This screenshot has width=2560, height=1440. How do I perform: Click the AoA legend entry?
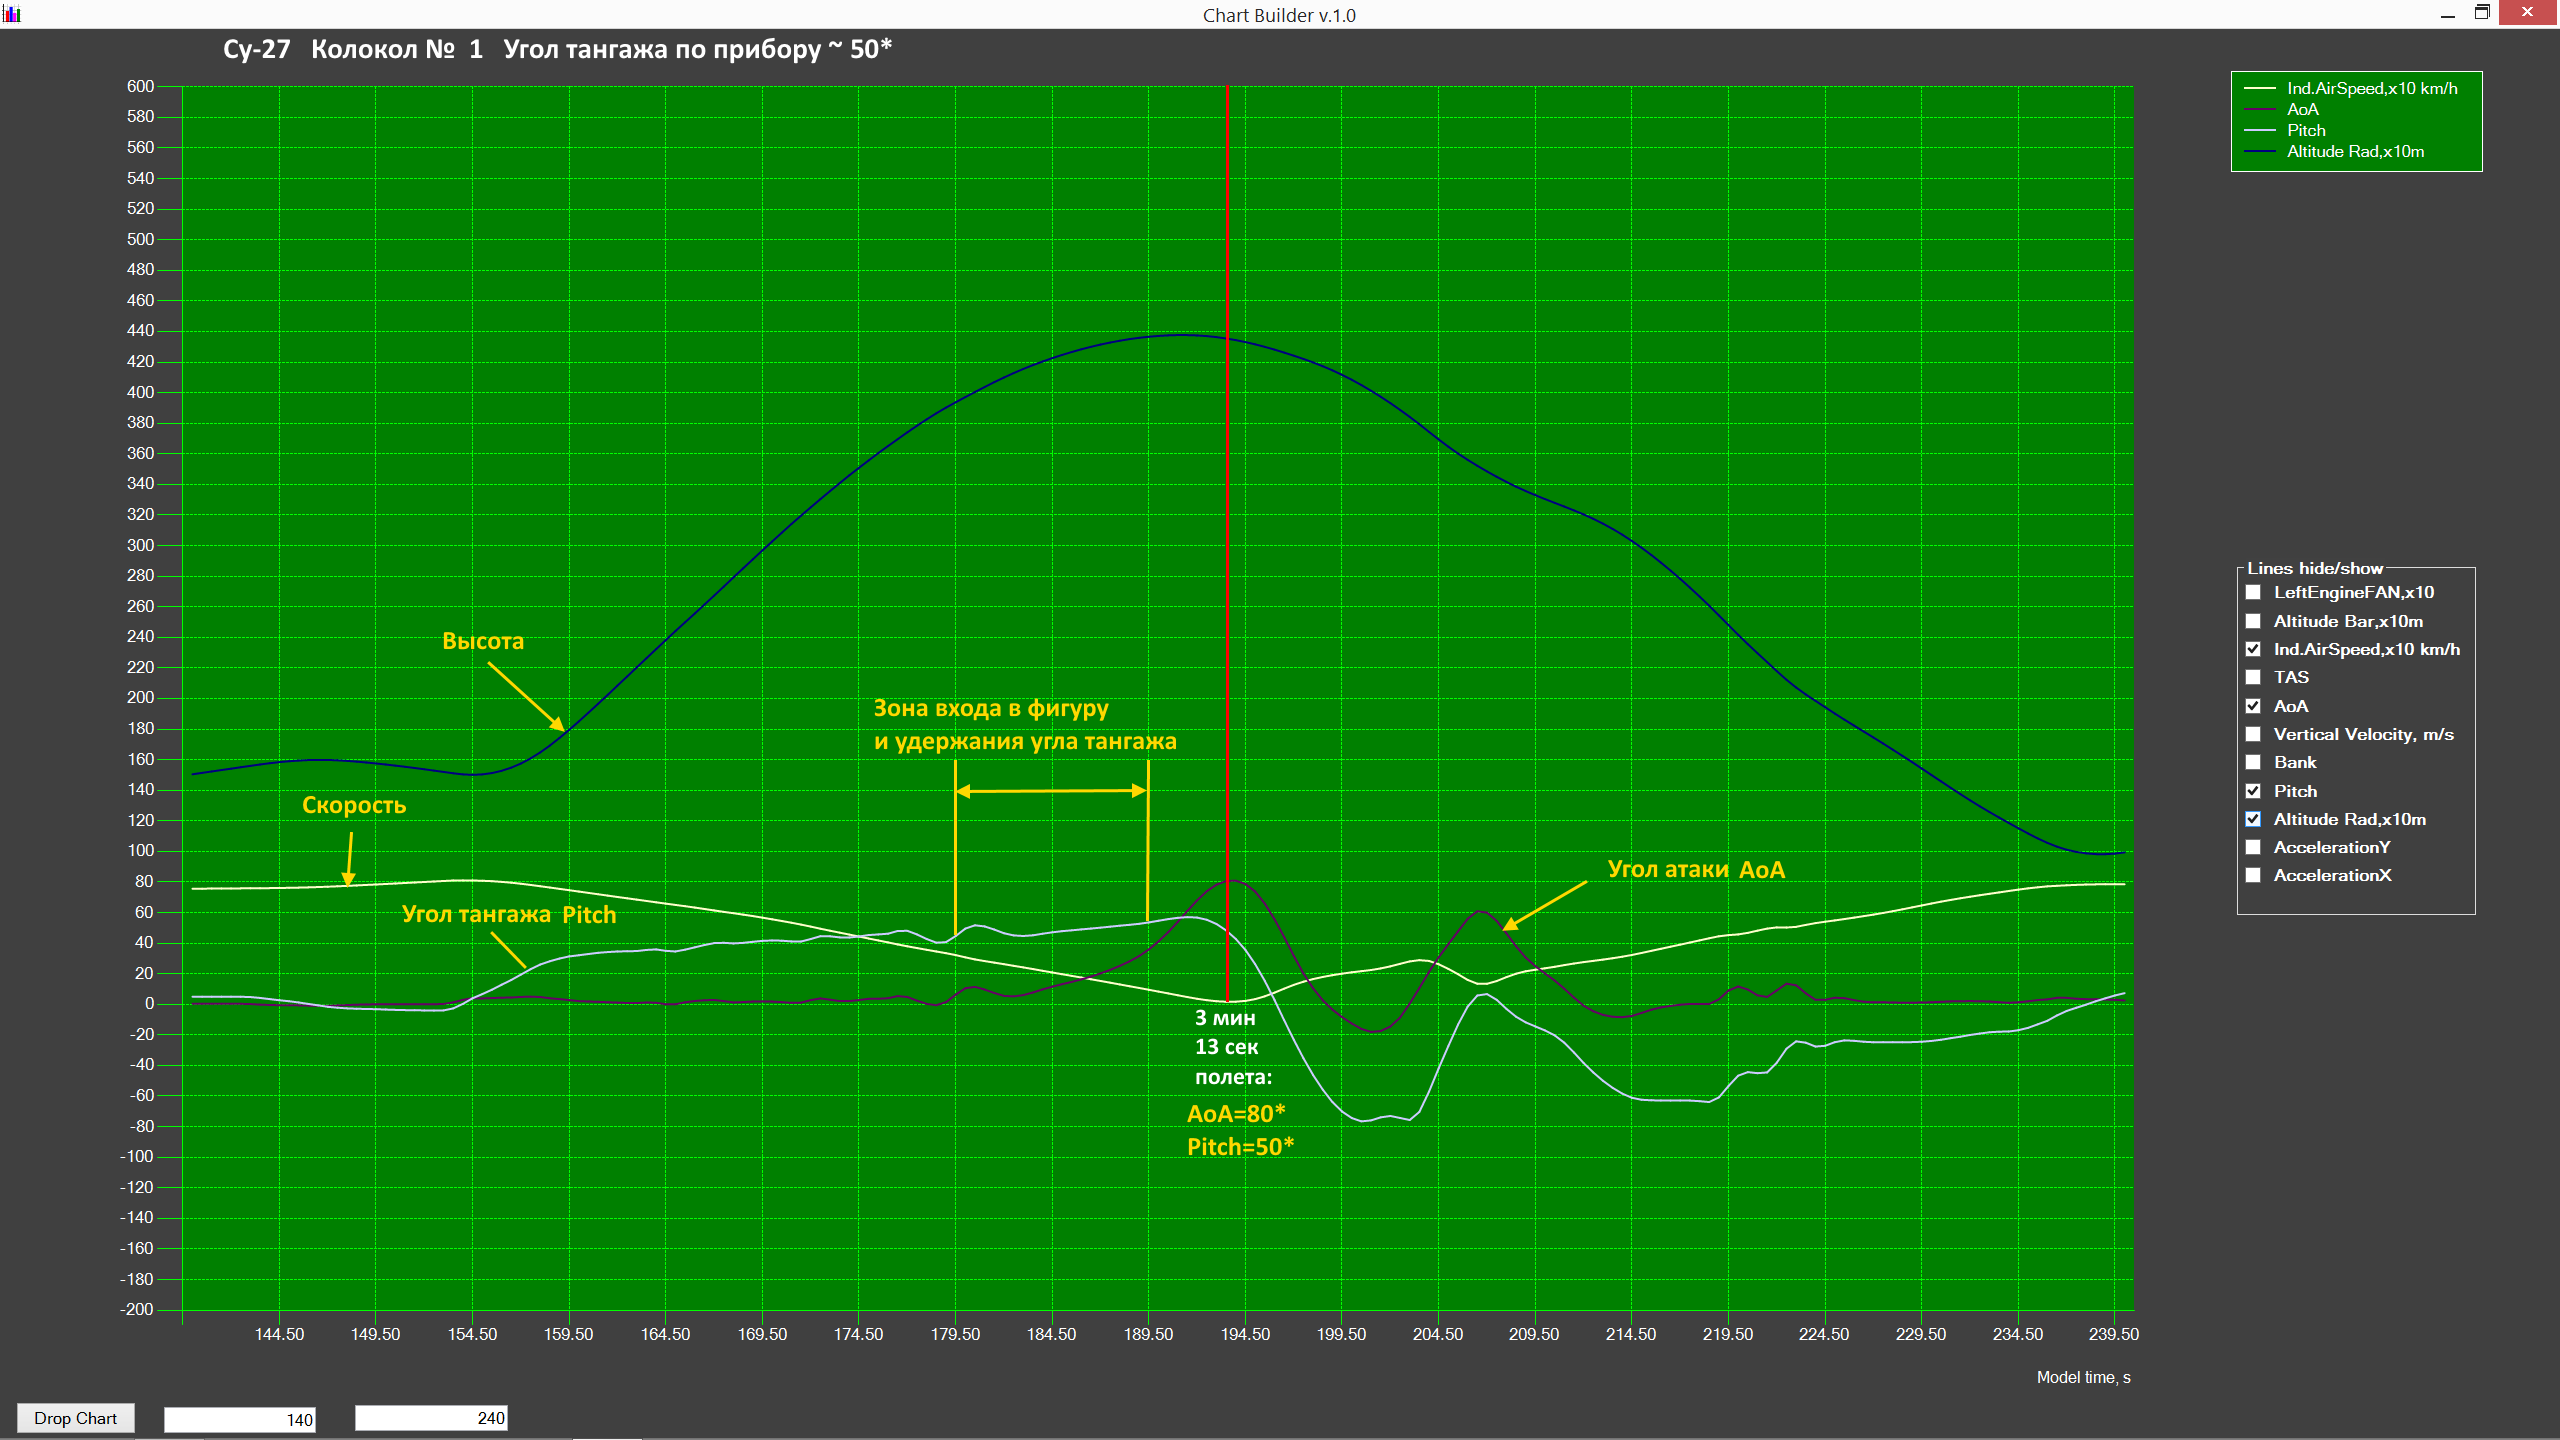pos(2282,109)
